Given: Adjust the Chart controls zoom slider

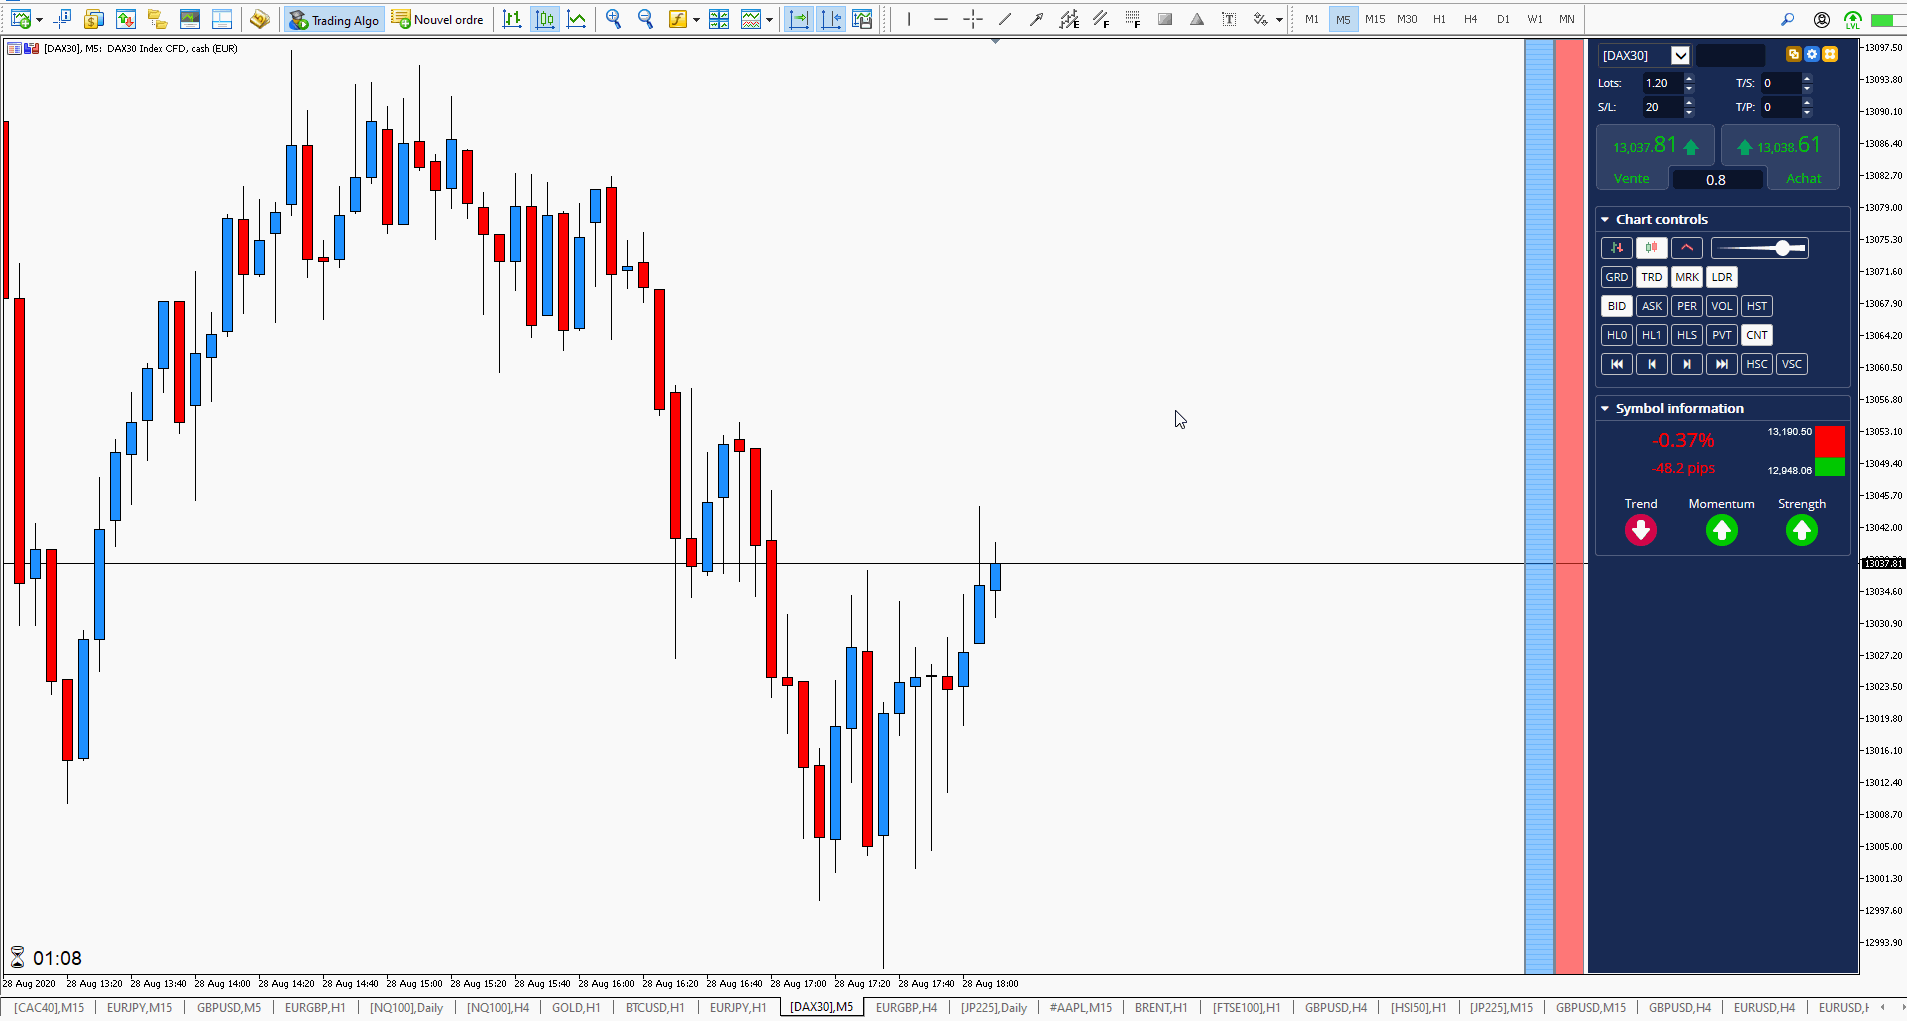Looking at the screenshot, I should tap(1760, 248).
